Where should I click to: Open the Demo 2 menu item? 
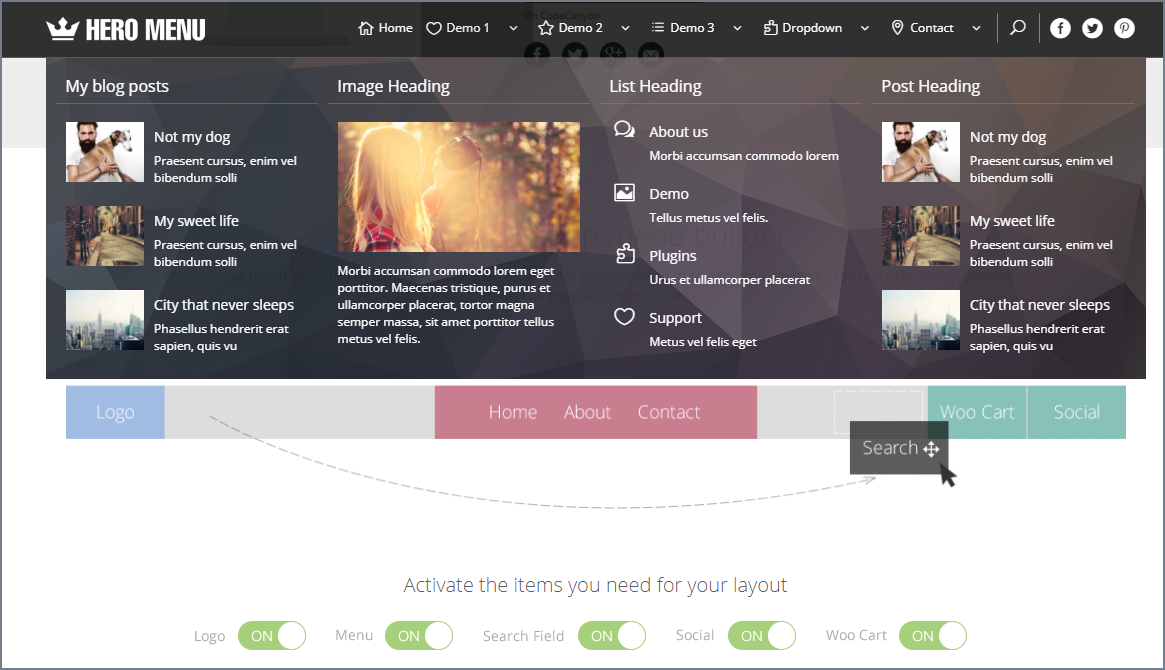(x=580, y=27)
